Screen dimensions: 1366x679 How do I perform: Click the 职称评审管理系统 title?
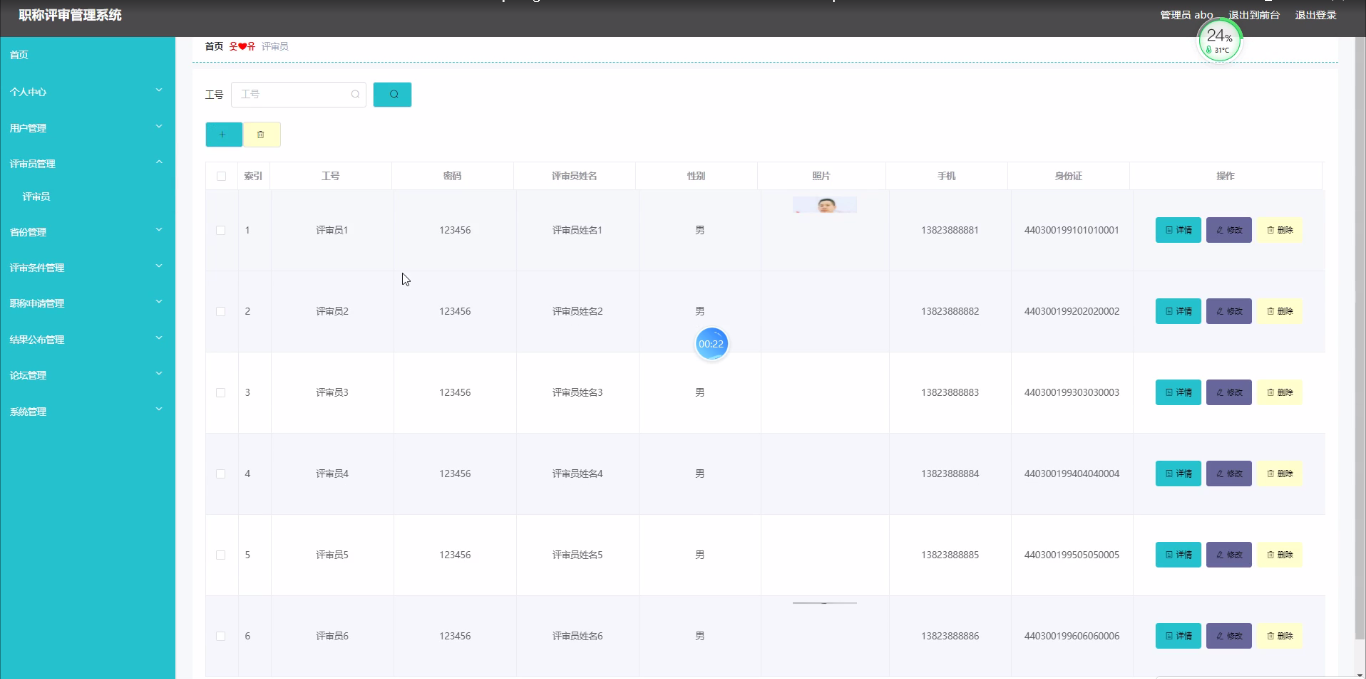pyautogui.click(x=70, y=15)
